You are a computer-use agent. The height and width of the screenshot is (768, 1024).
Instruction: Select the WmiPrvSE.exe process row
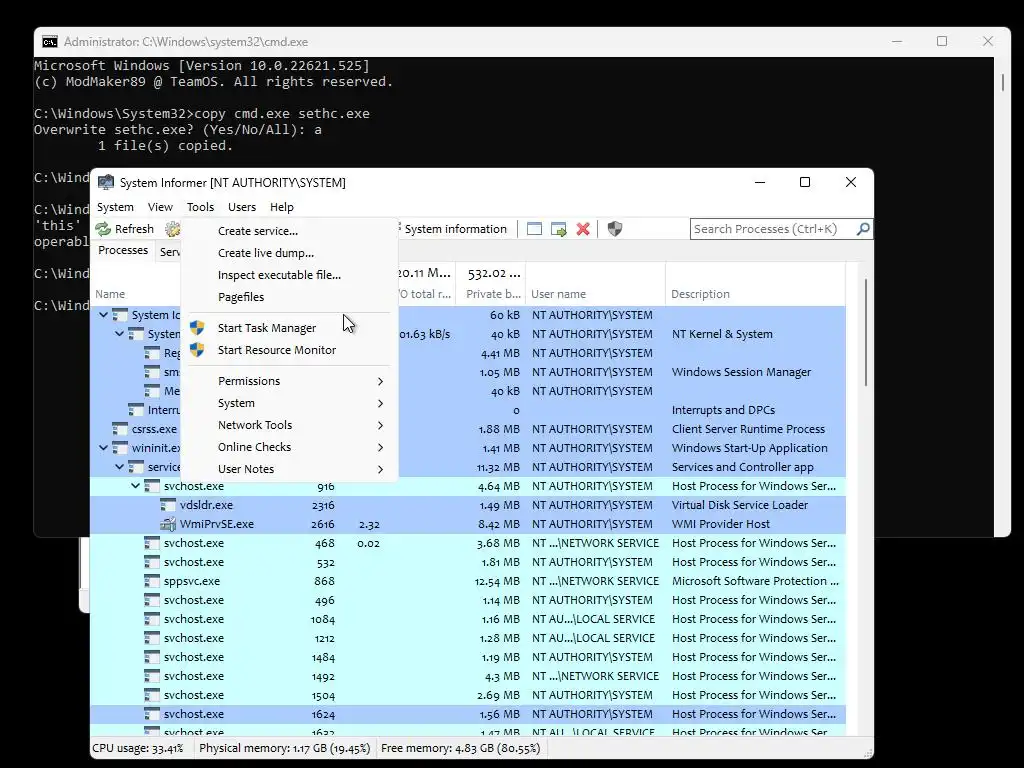tap(468, 524)
